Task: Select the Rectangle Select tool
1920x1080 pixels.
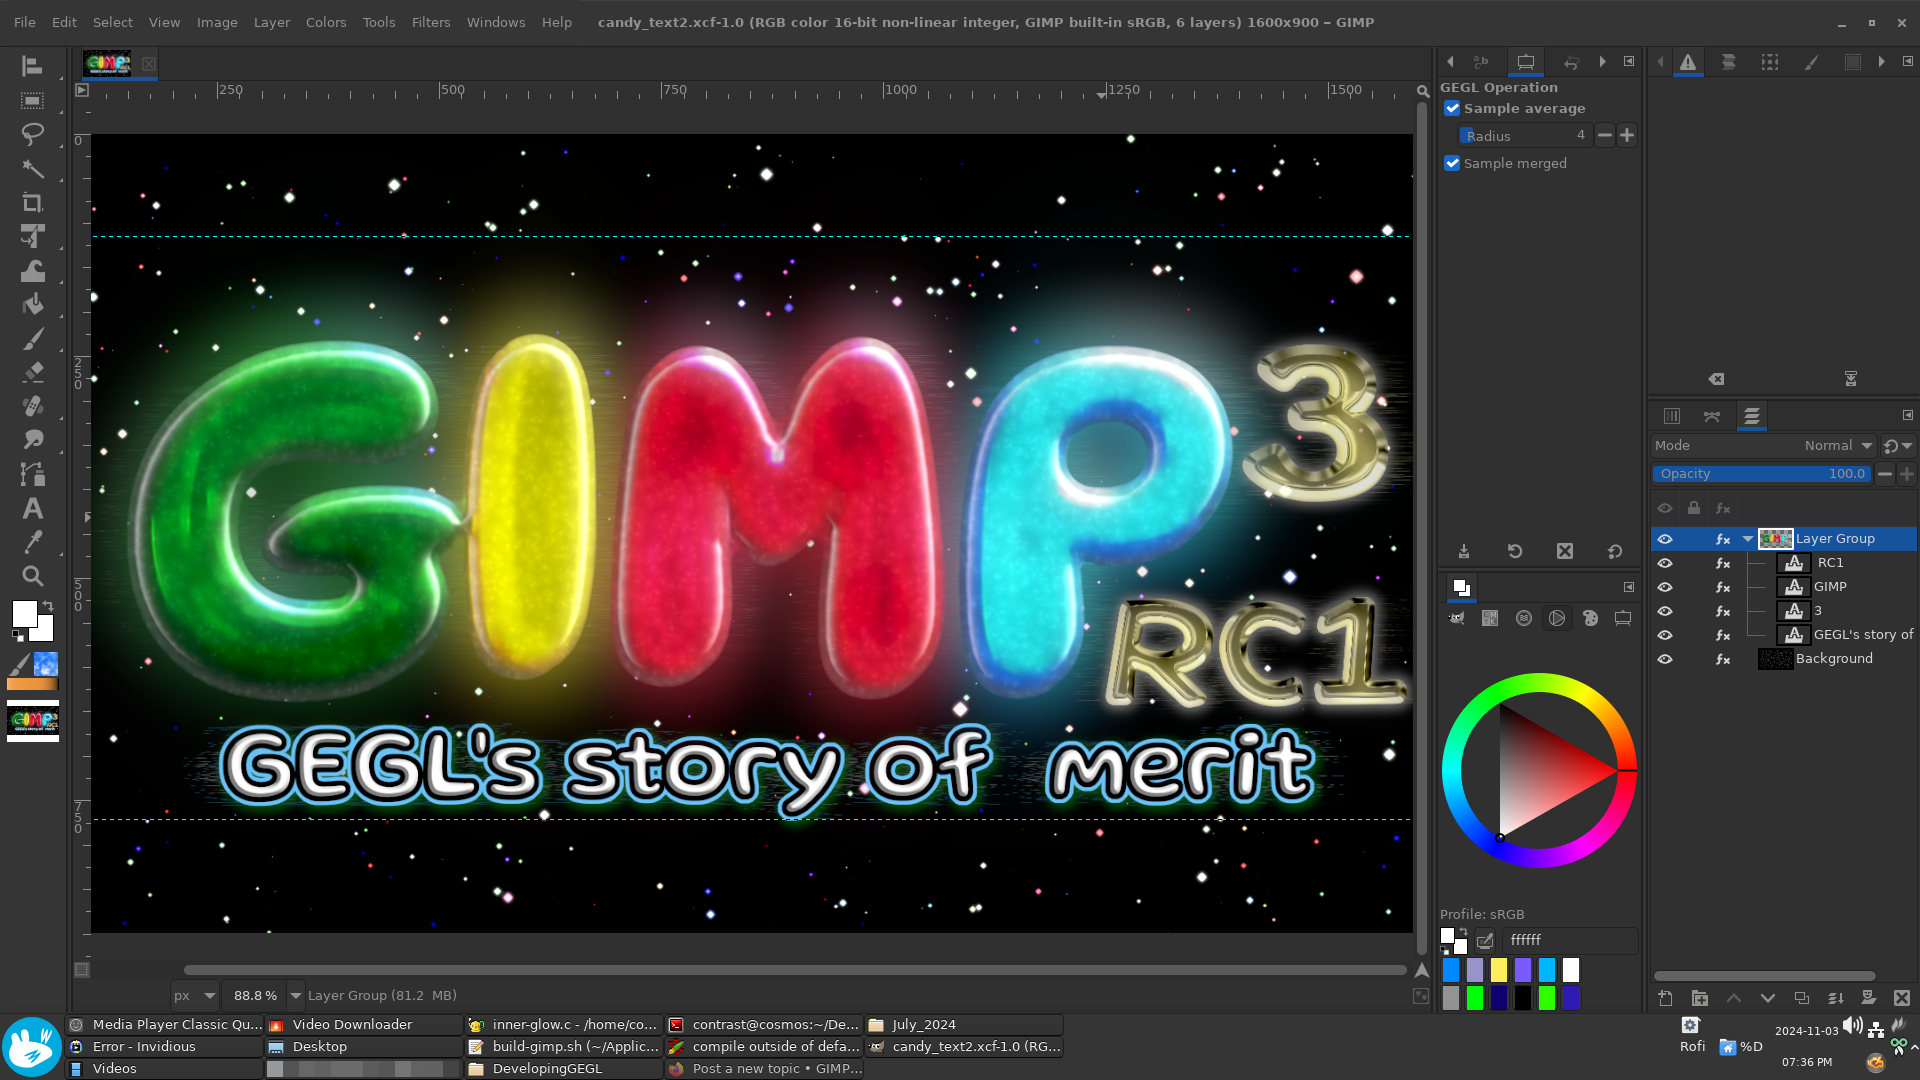Action: click(x=32, y=100)
